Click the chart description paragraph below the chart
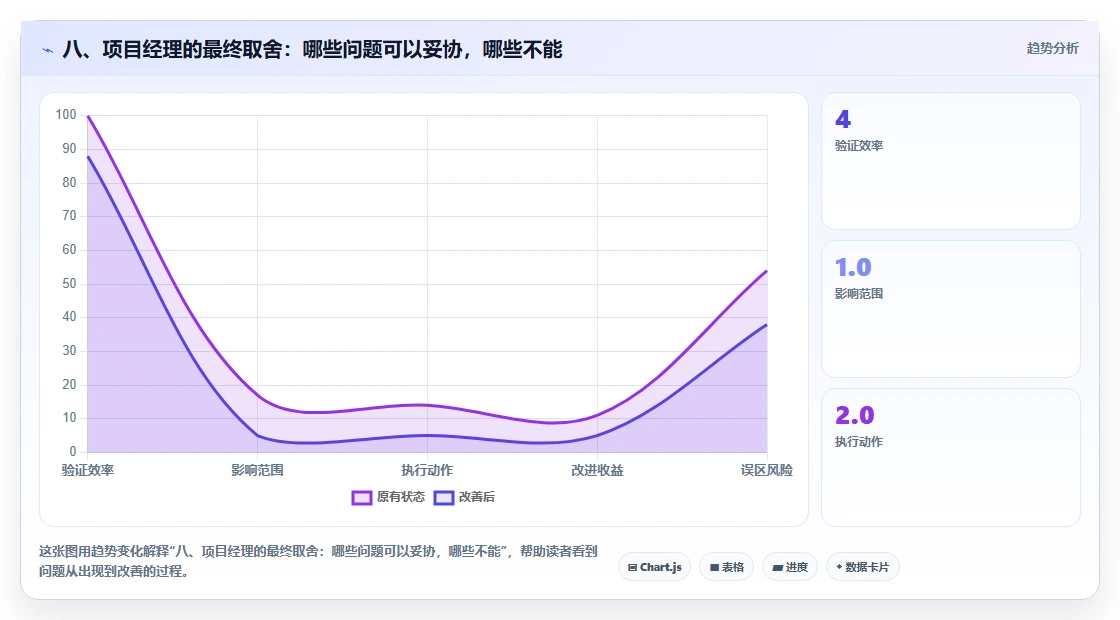 click(318, 561)
